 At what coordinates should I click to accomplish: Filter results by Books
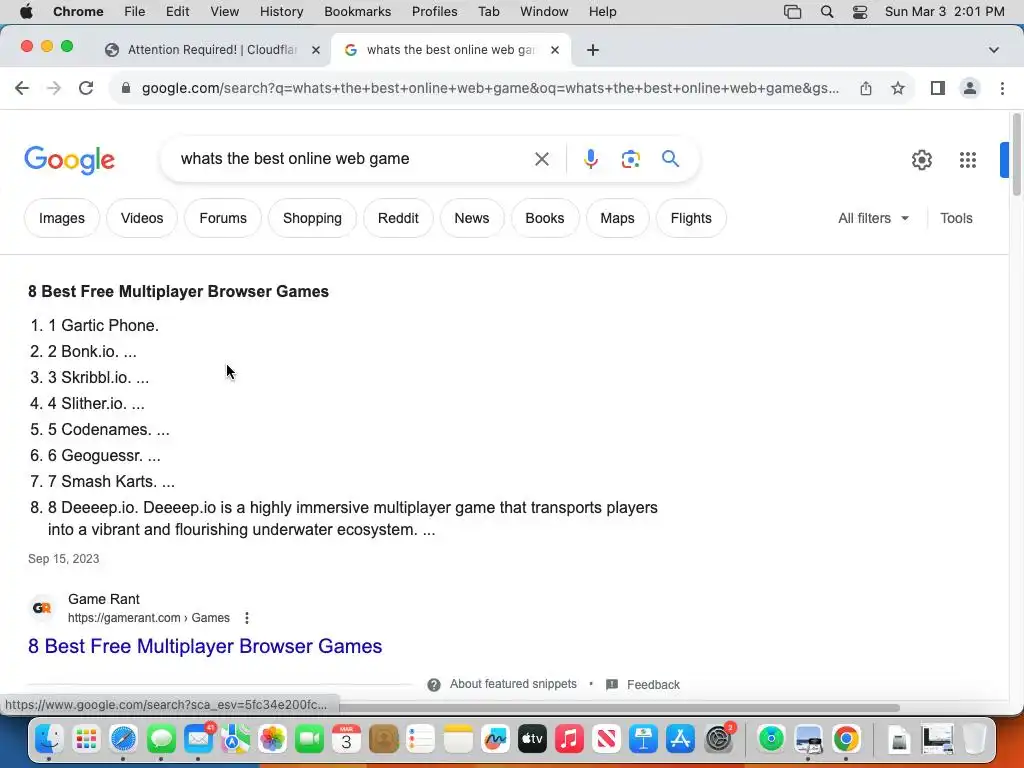545,218
